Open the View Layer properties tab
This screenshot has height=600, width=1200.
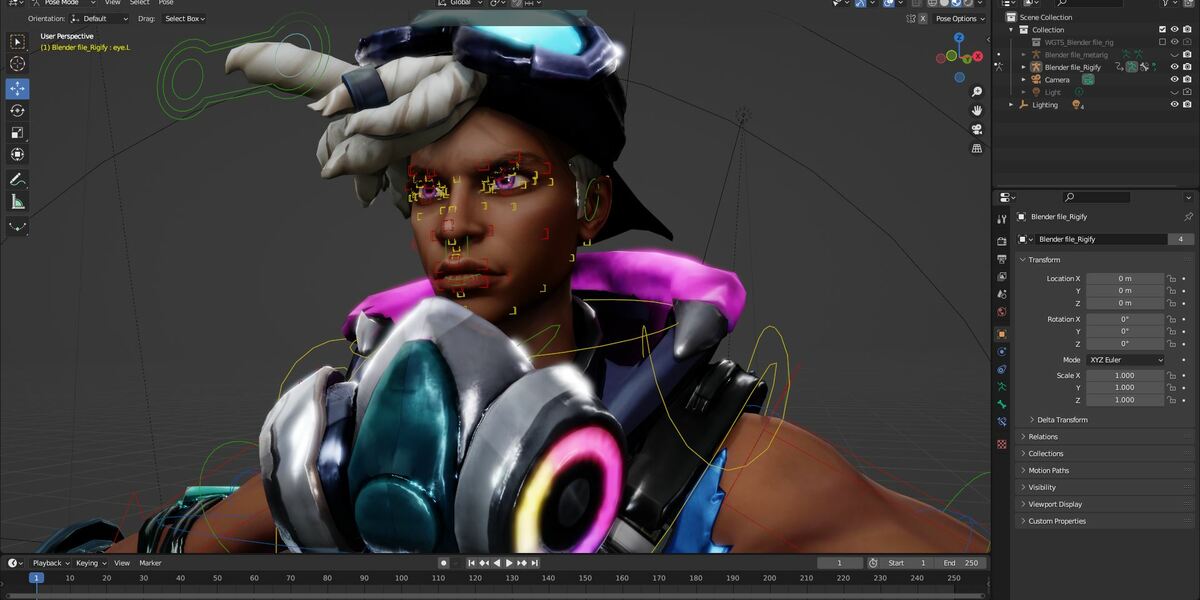click(1002, 277)
